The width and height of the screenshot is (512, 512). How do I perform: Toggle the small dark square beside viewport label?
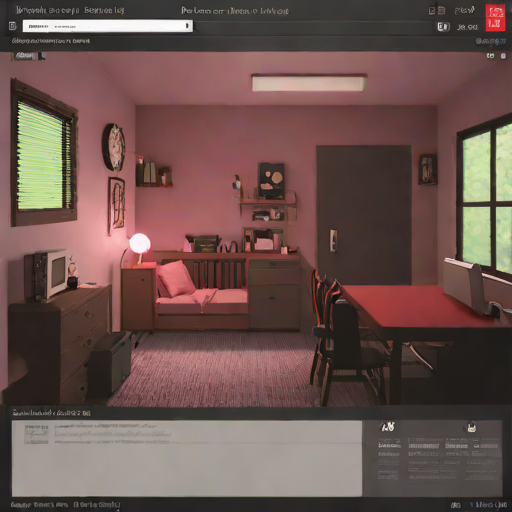[42, 56]
